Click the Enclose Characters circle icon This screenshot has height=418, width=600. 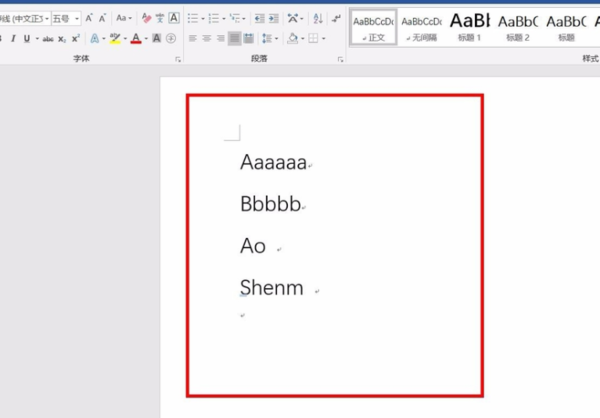[171, 38]
